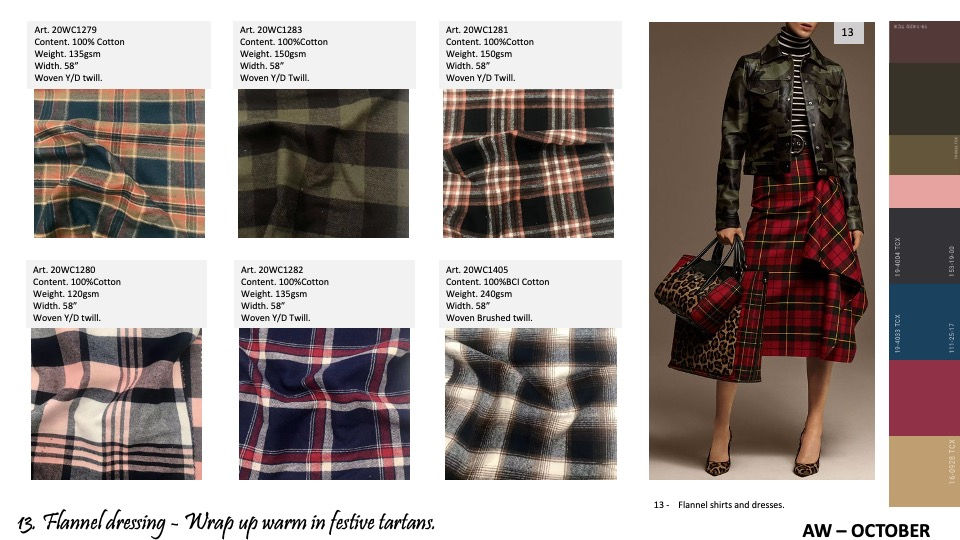Click the model in red tartan skirt photo

tap(762, 251)
